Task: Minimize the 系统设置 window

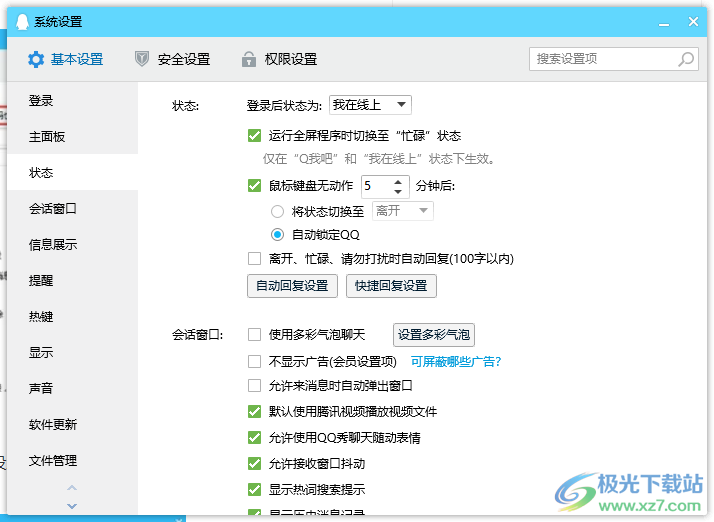Action: (x=664, y=22)
